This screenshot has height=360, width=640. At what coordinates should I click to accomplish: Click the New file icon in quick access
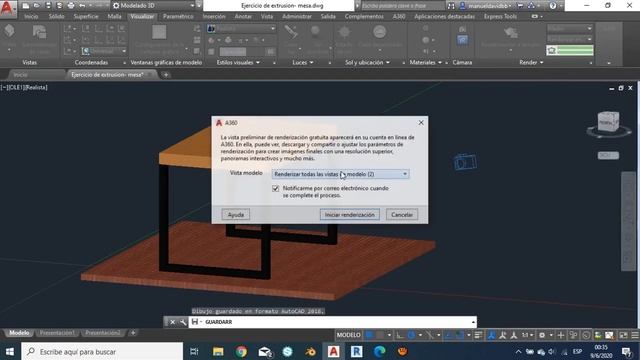(x=26, y=6)
